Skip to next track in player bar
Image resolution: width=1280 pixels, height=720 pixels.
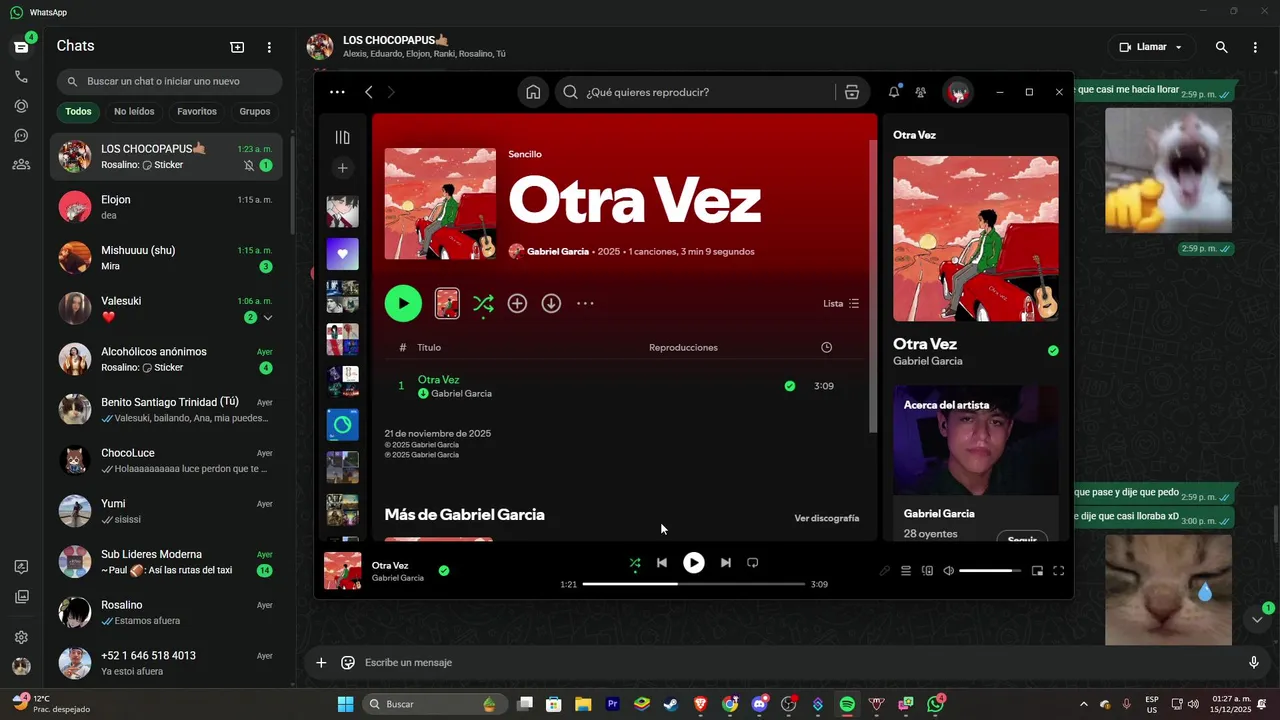726,563
